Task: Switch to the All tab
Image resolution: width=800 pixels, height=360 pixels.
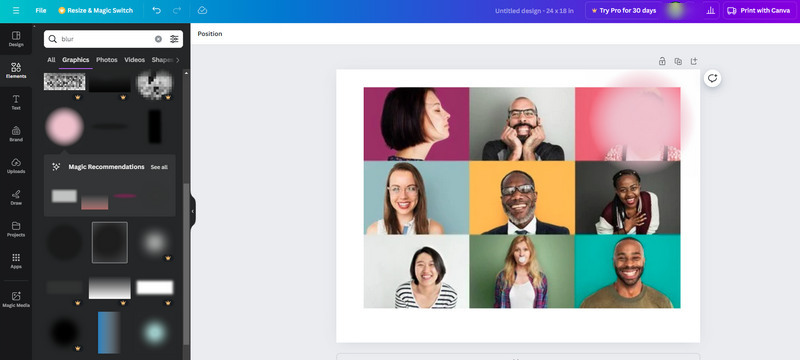Action: [x=51, y=60]
